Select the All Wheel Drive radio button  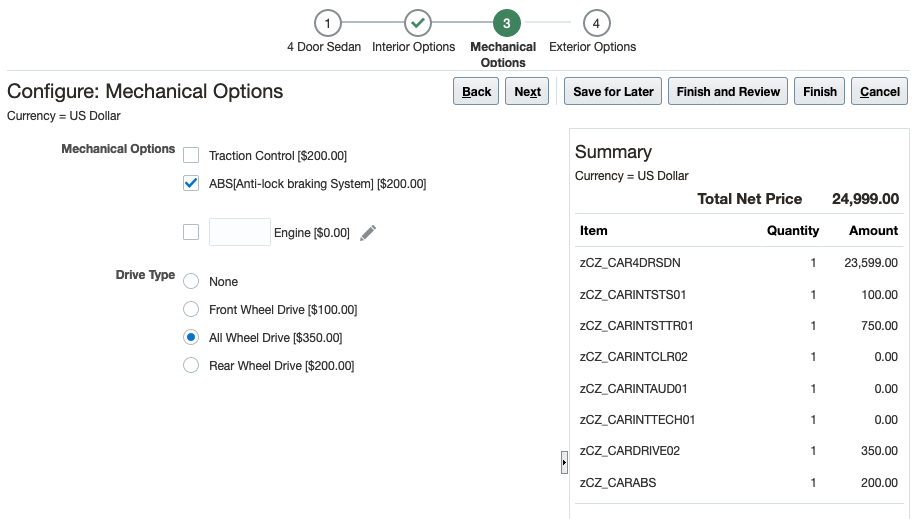[x=191, y=338]
